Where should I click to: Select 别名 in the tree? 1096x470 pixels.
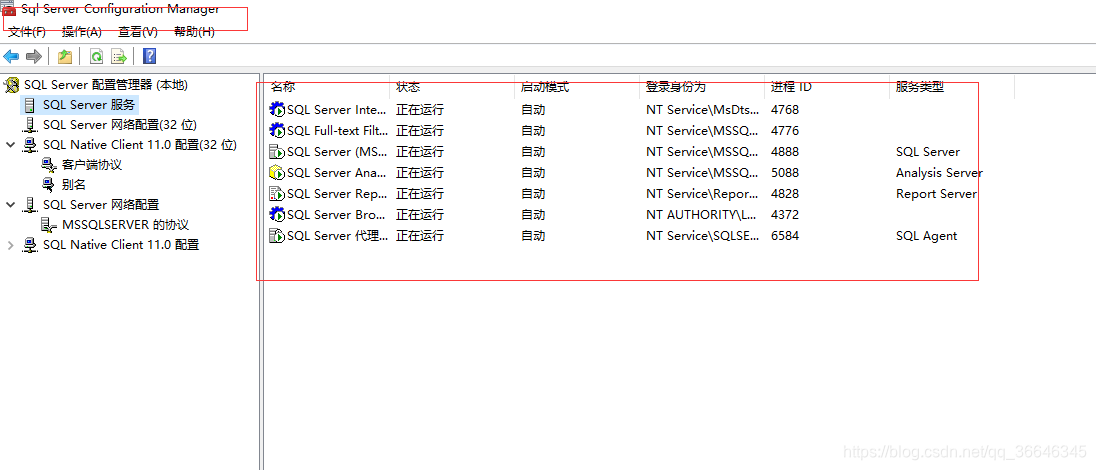point(73,185)
